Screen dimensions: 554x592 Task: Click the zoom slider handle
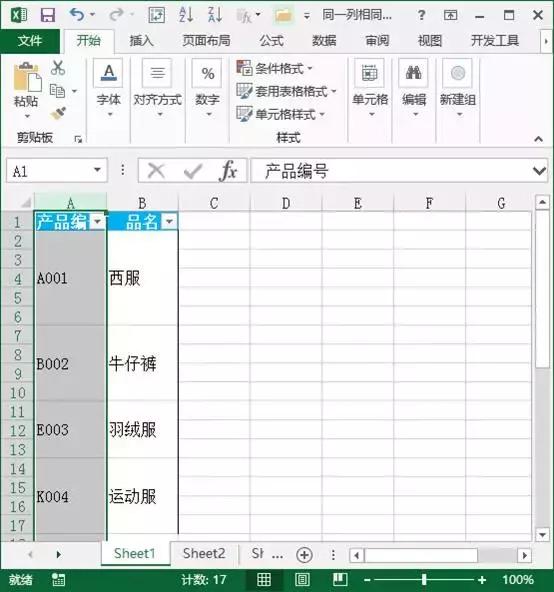(x=424, y=580)
